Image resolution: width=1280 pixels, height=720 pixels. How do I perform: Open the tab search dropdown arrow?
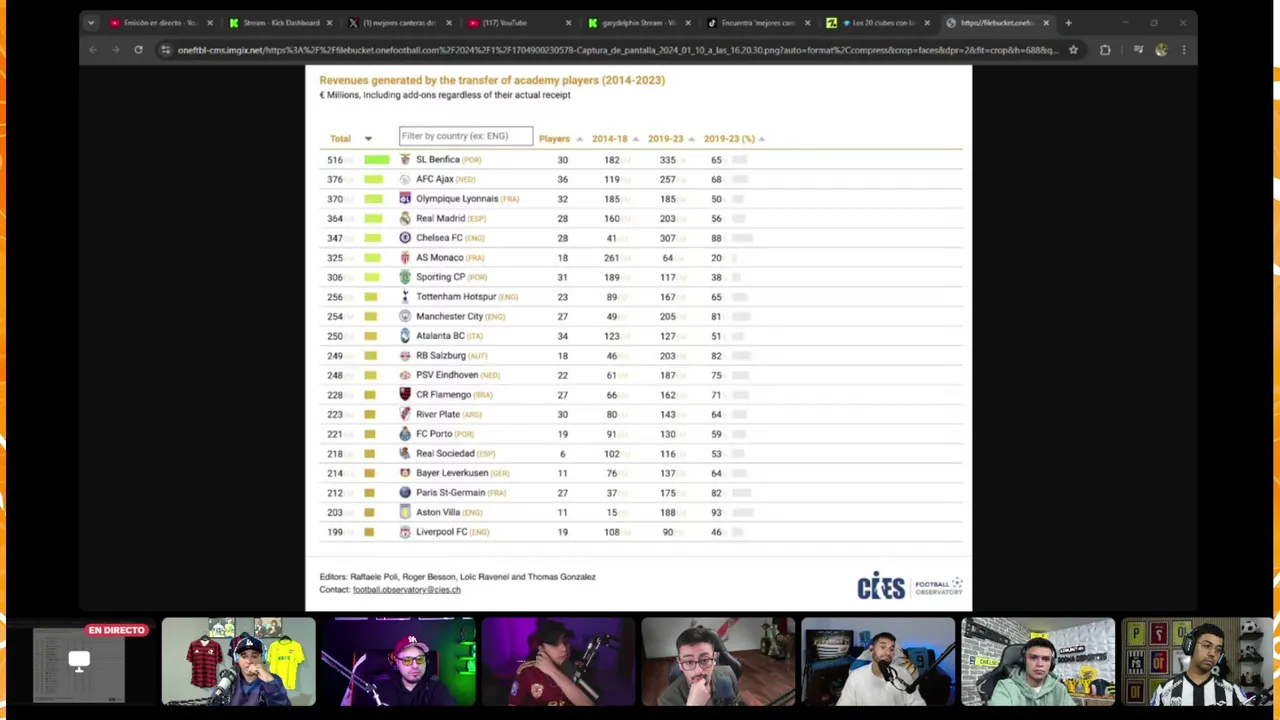click(x=91, y=23)
